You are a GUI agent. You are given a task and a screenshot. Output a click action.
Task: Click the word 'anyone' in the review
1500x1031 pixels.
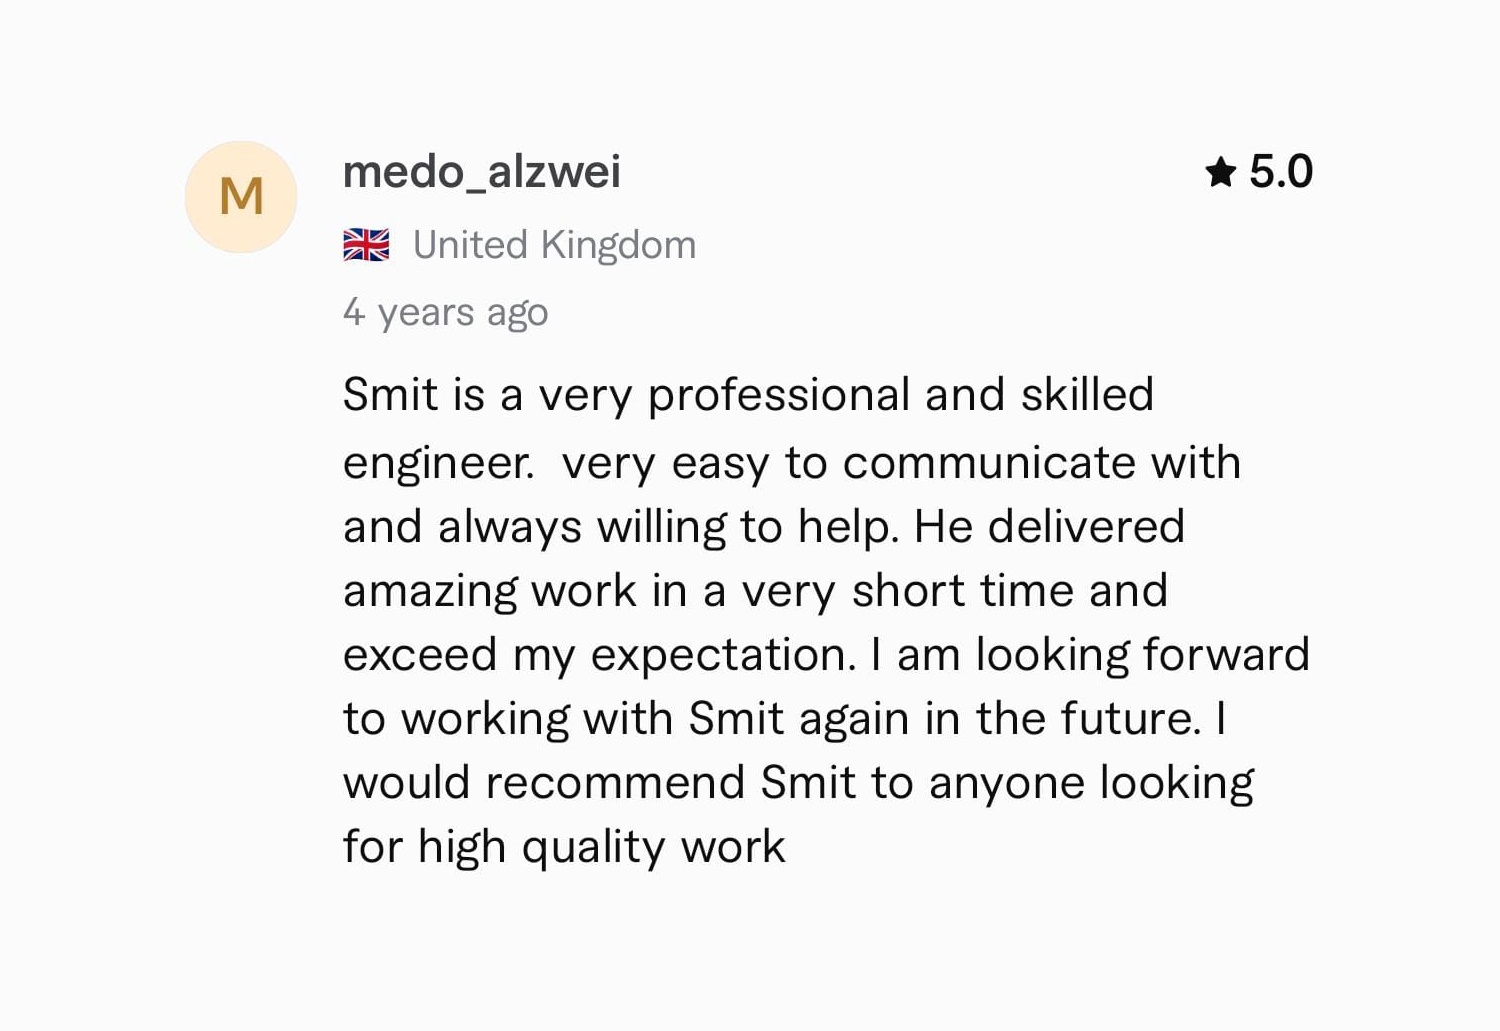tap(1007, 784)
